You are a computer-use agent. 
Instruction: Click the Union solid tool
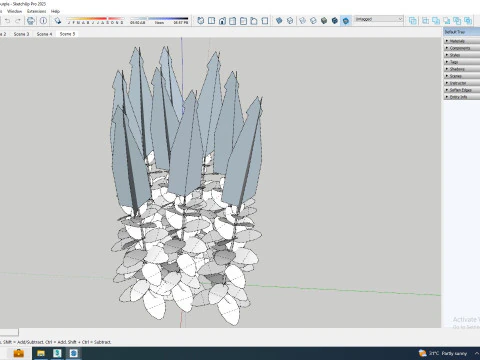436,21
